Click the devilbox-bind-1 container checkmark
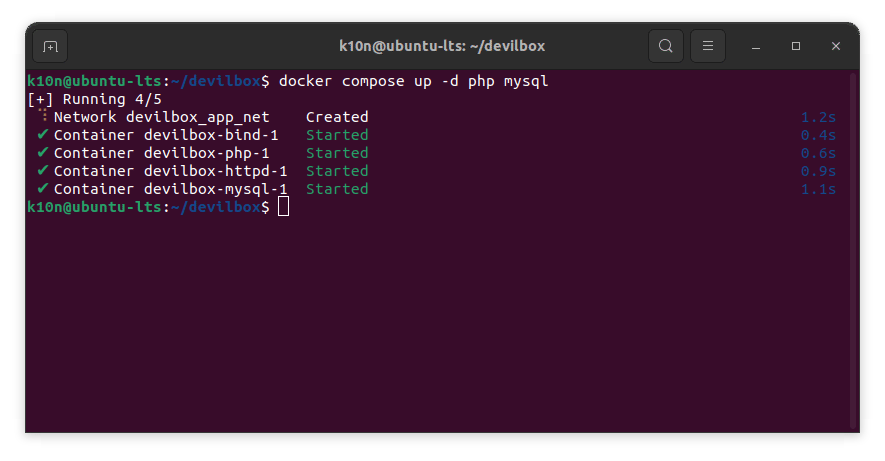Viewport: 885px width, 461px height. click(x=42, y=135)
